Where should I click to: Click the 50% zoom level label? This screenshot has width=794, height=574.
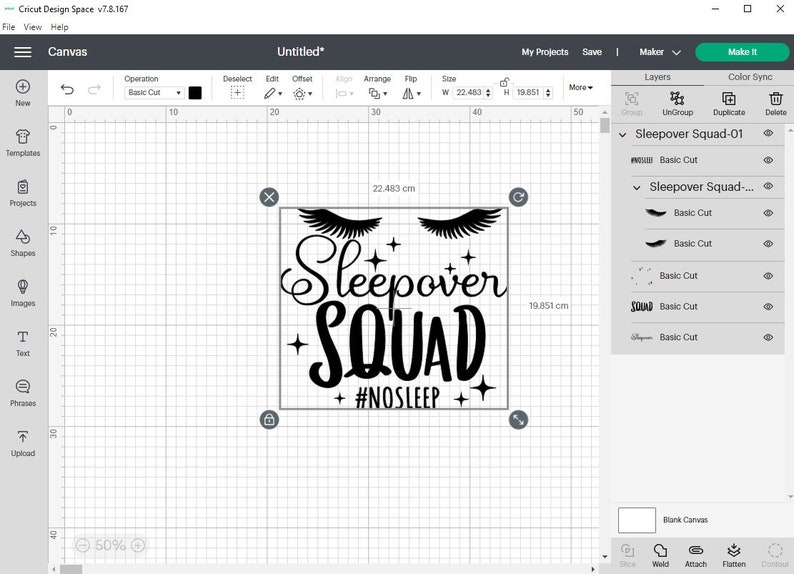point(110,545)
